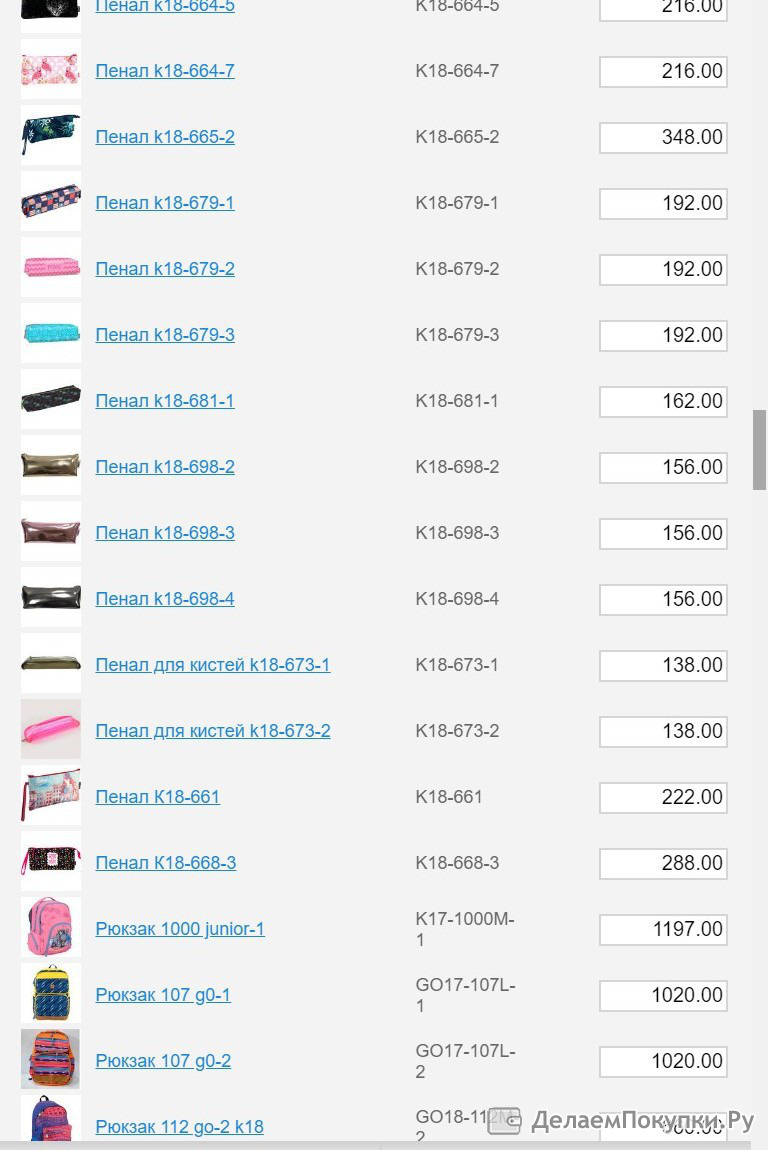Screen dimensions: 768x1150
Task: Open the Пенал k18-698-4 product link
Action: tap(165, 599)
